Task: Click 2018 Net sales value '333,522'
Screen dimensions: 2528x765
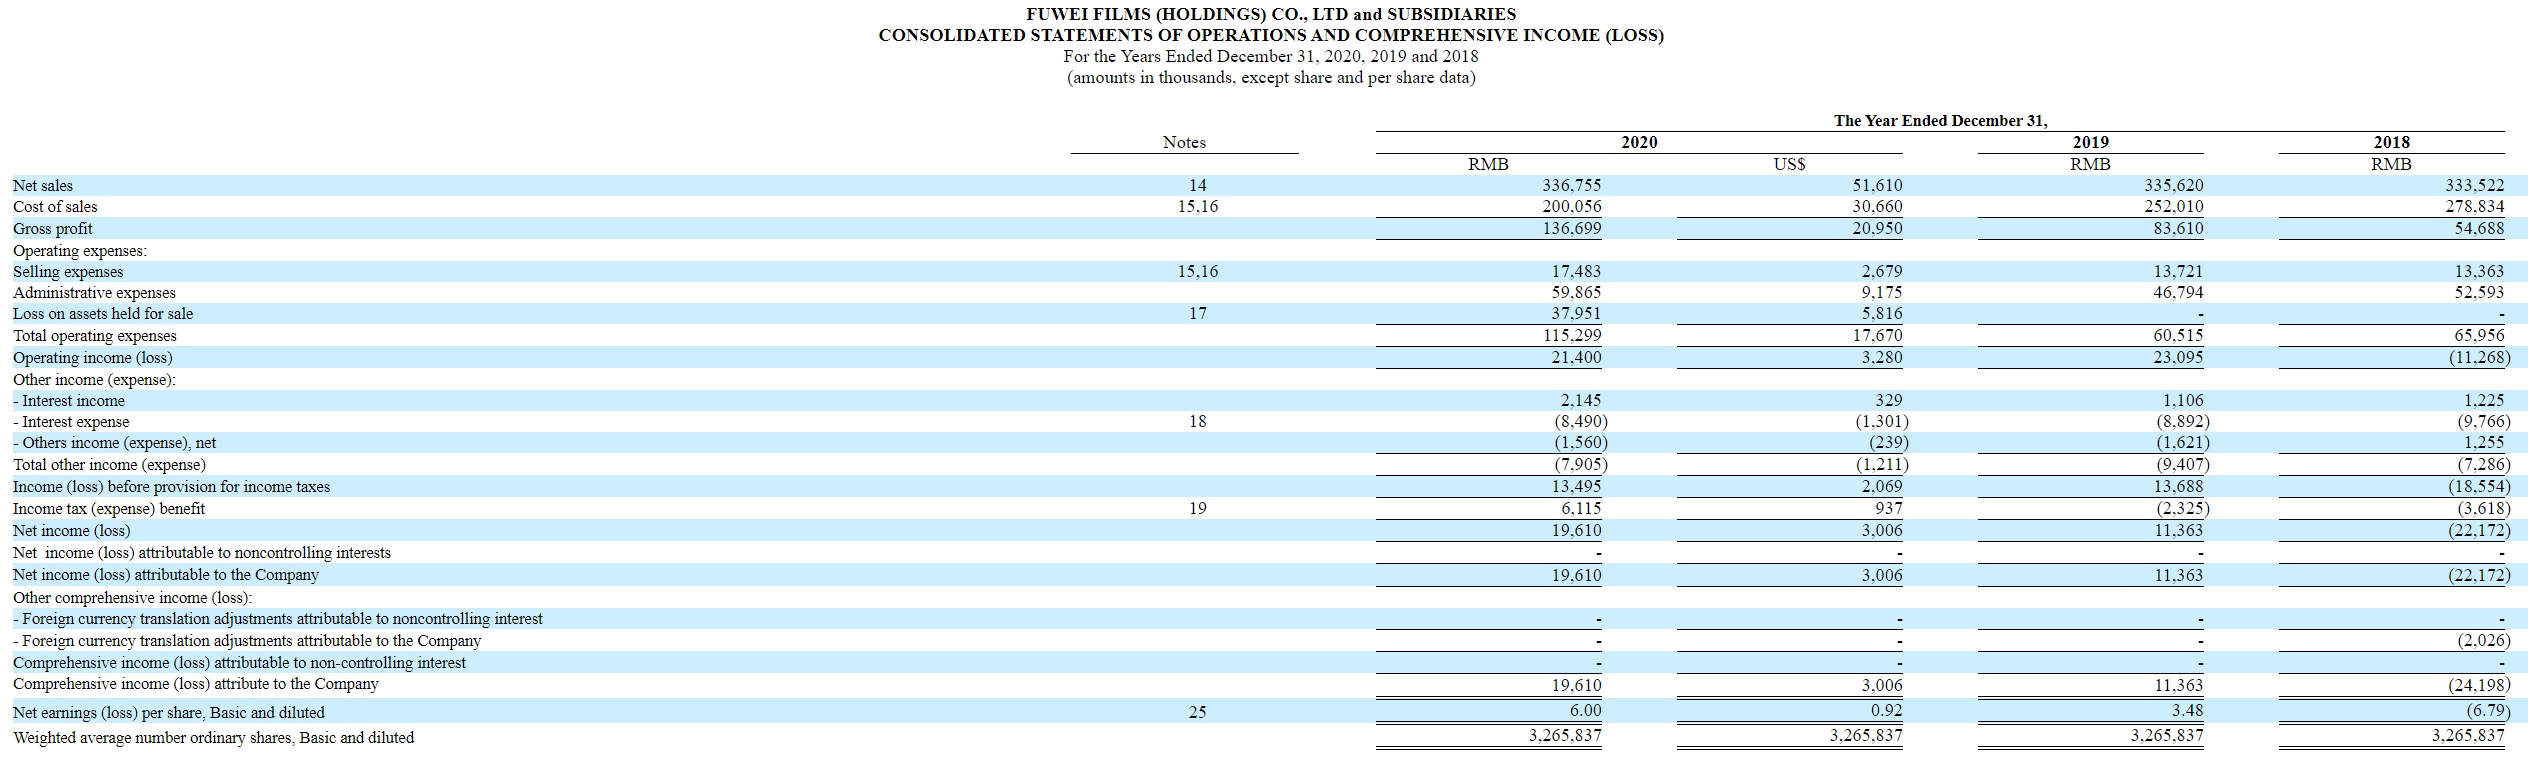Action: pyautogui.click(x=2477, y=186)
